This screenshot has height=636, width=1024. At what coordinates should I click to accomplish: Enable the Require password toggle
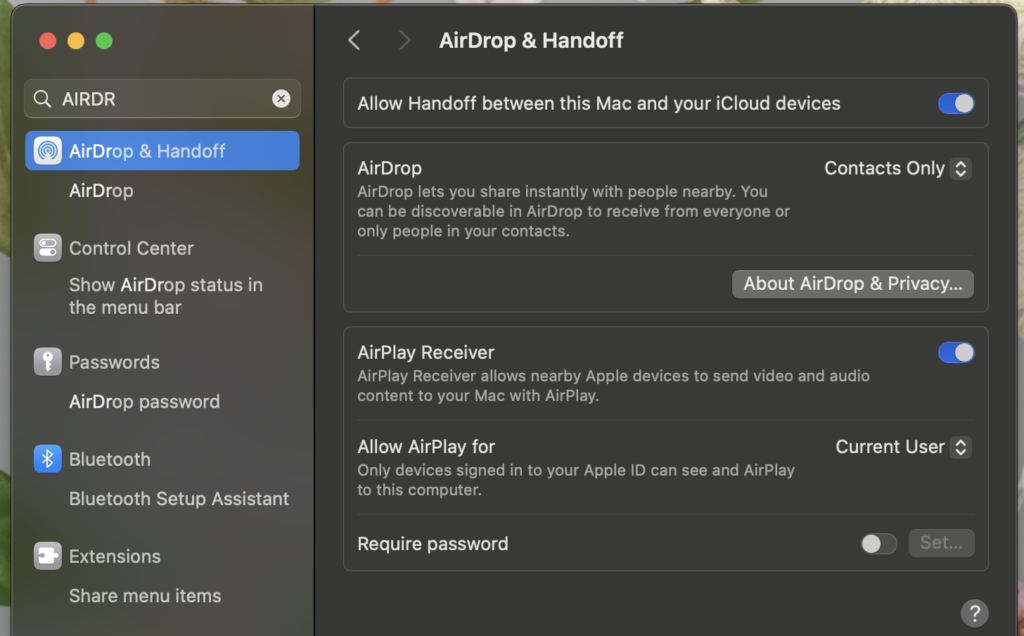pos(879,543)
